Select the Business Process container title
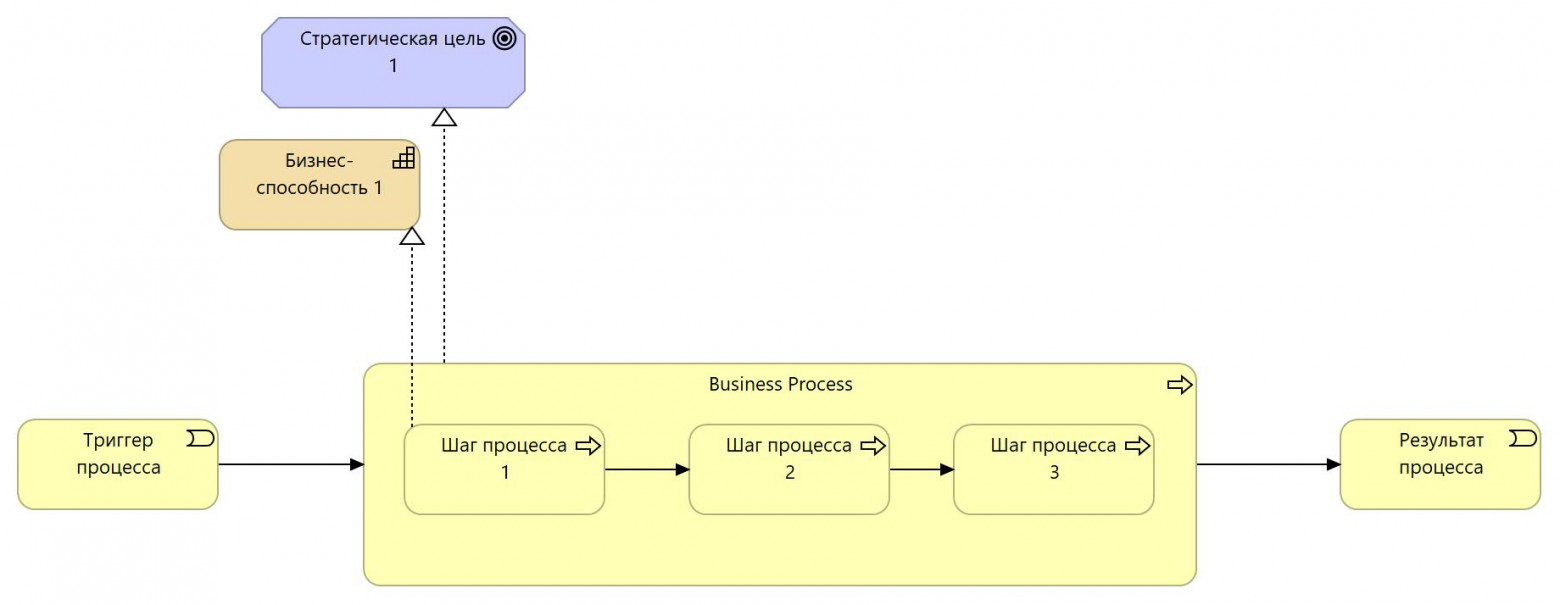This screenshot has width=1560, height=605. pos(780,384)
